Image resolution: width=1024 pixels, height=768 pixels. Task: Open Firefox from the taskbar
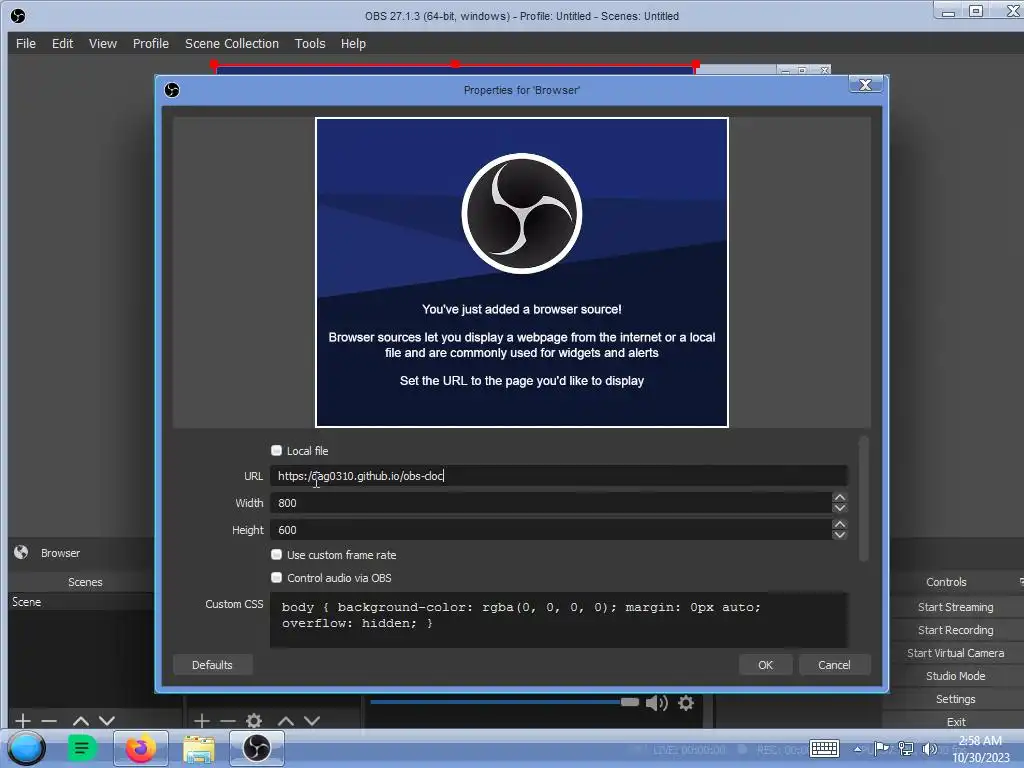click(140, 748)
